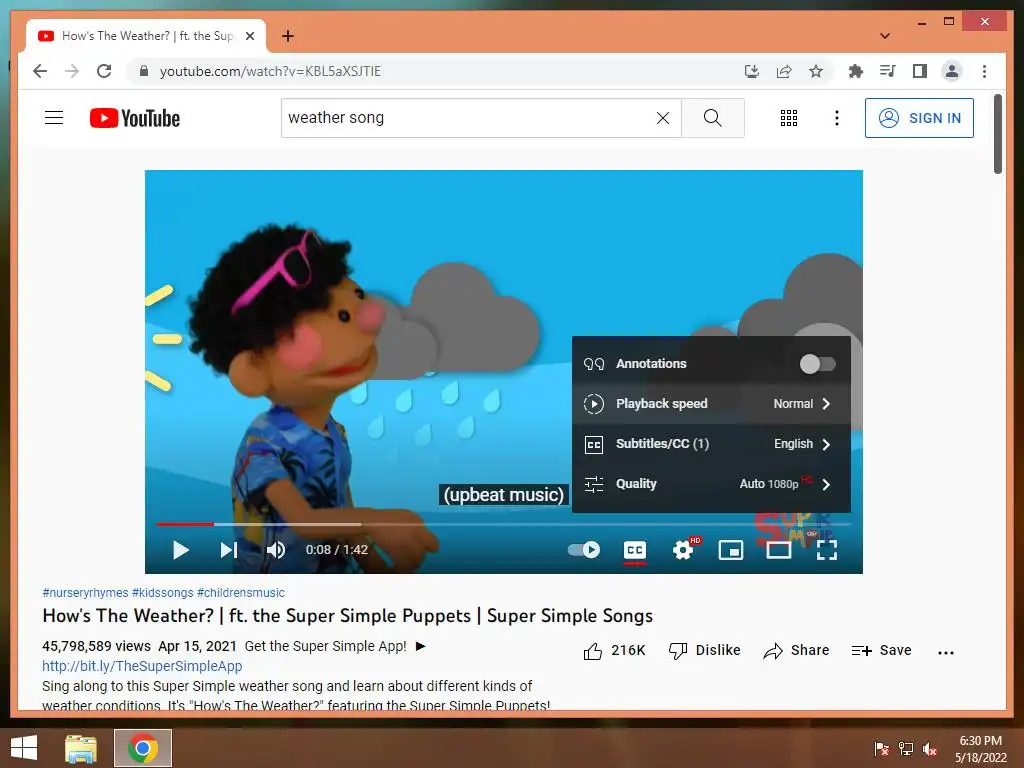Open Subtitles/CC submenu
The image size is (1024, 768).
(x=711, y=444)
